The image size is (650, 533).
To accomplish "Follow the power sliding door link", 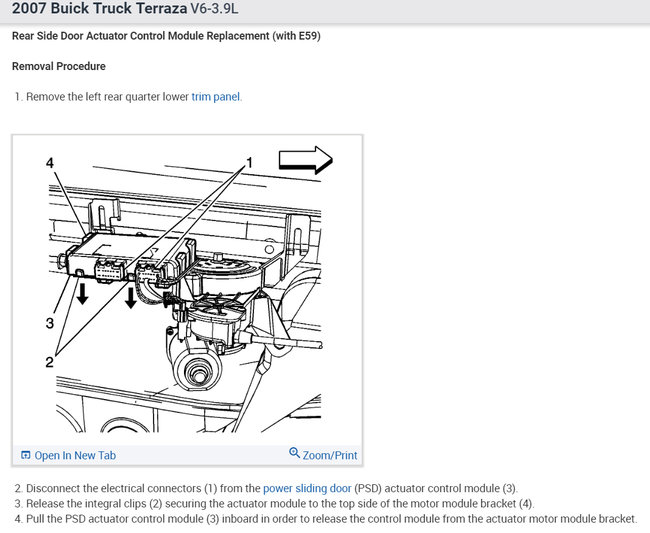I will (307, 488).
